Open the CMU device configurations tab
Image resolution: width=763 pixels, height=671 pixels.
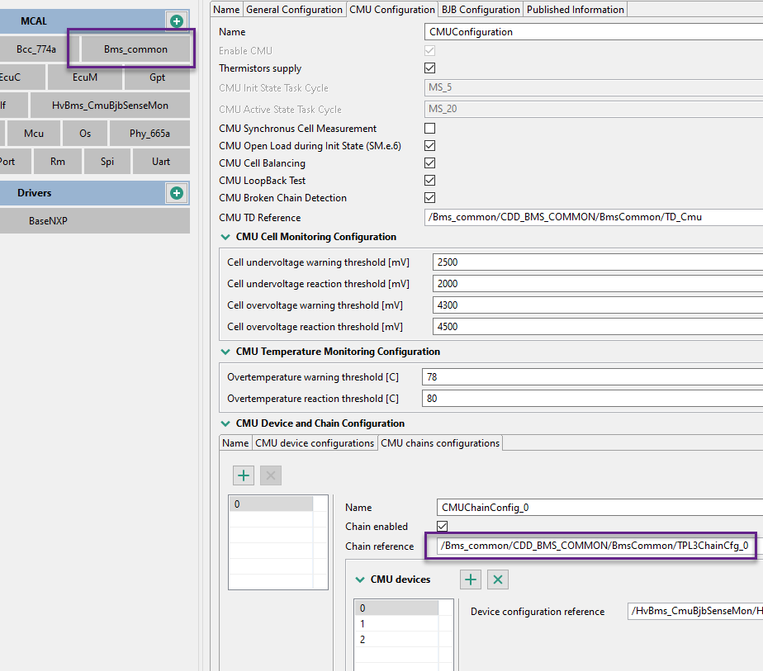[314, 443]
